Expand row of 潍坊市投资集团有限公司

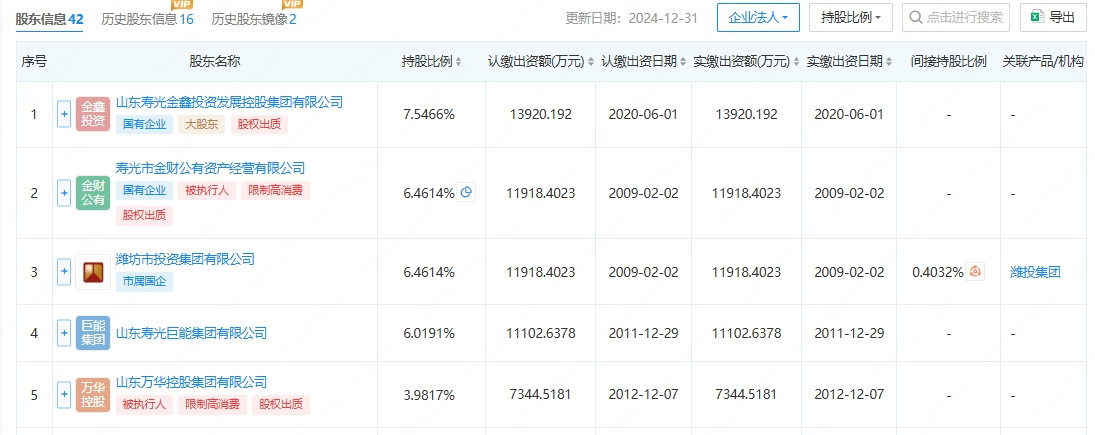click(64, 272)
